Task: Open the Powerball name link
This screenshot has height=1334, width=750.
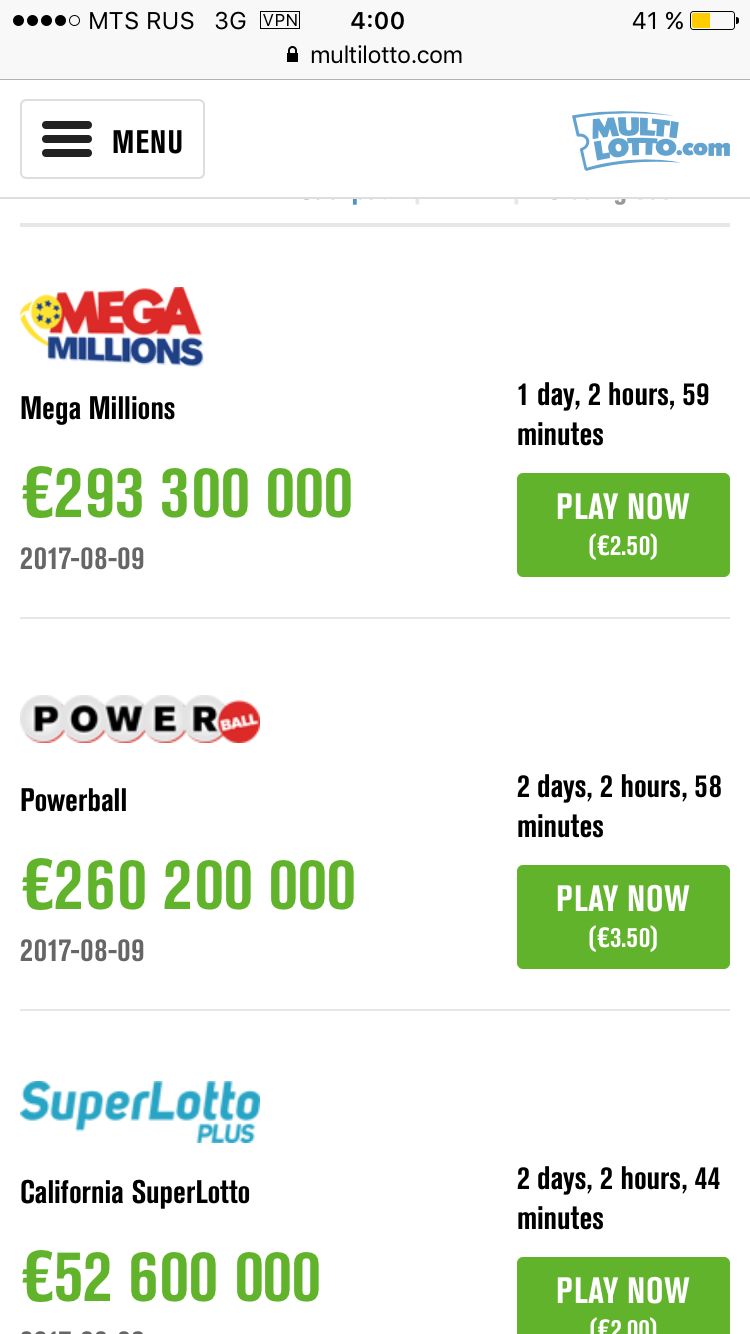Action: (x=74, y=800)
